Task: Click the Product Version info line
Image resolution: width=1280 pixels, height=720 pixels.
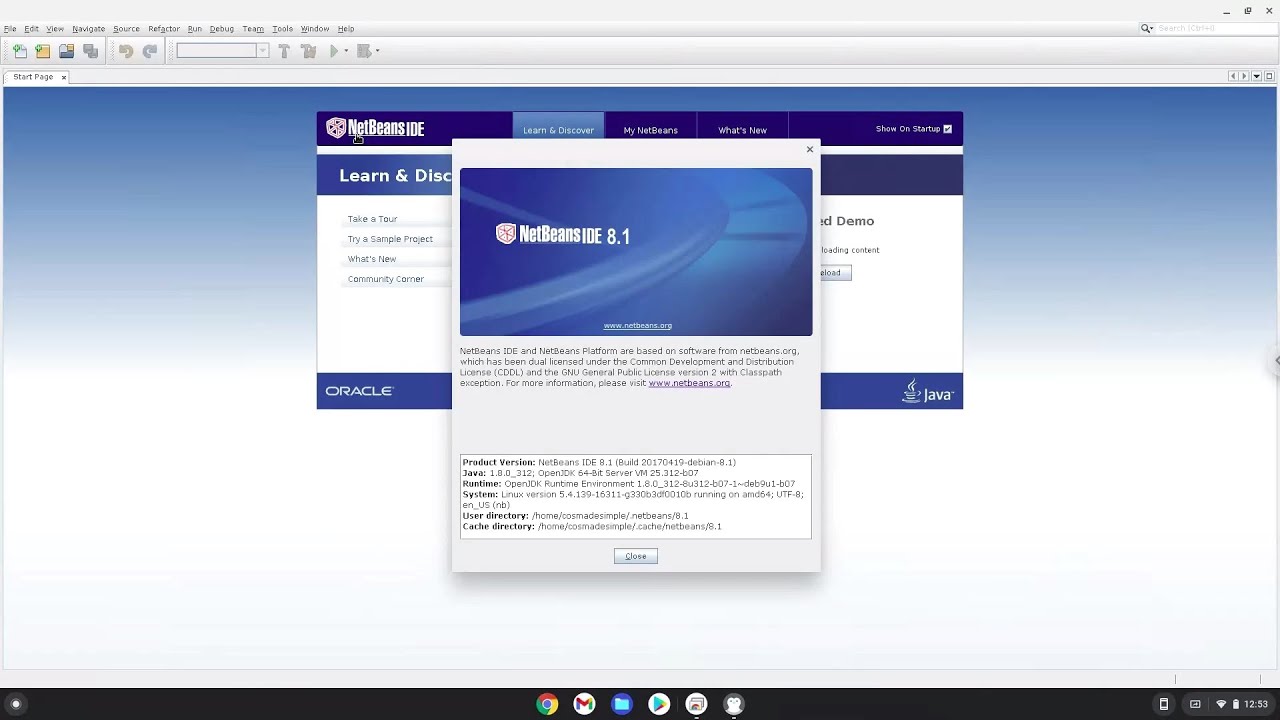Action: click(x=599, y=462)
